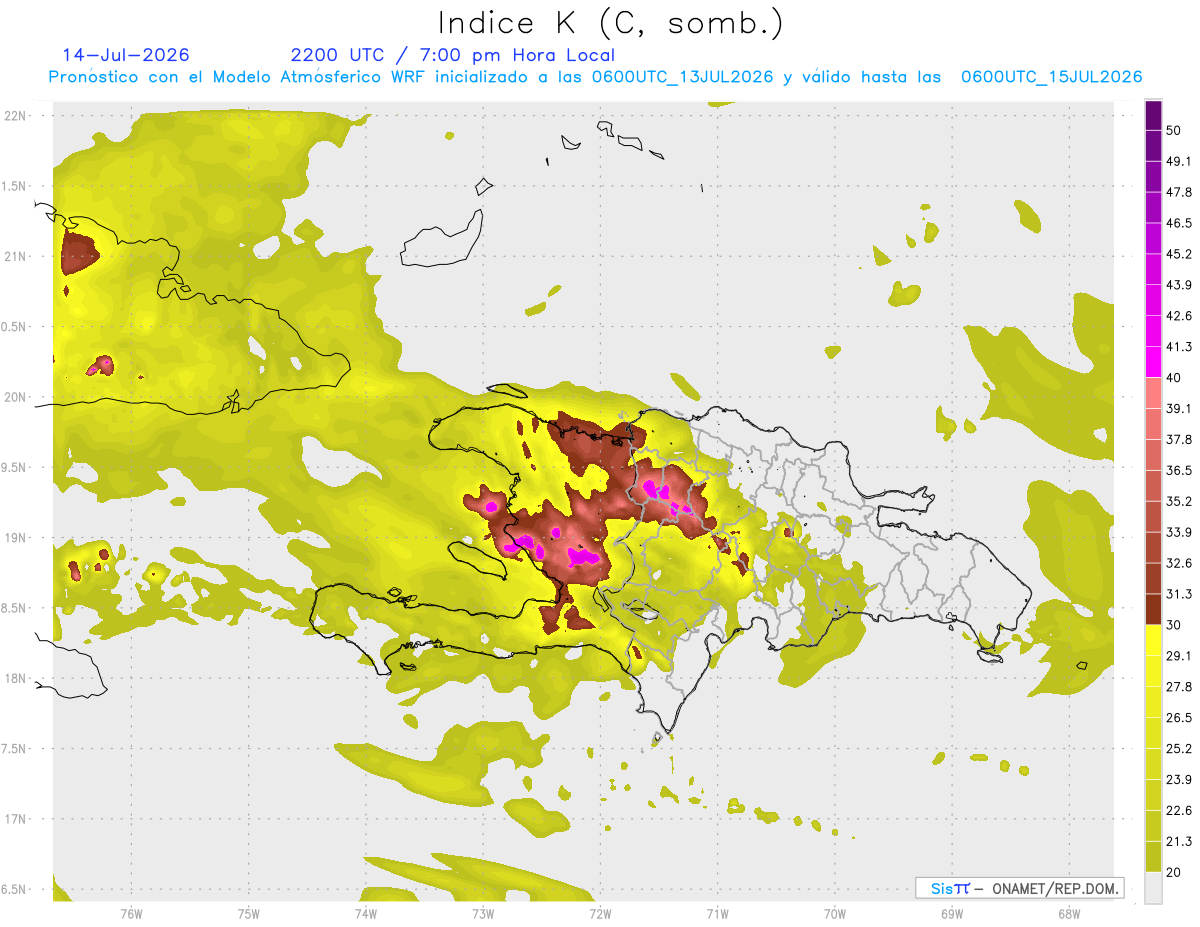Click the '8.5N' latitude label

[15, 608]
